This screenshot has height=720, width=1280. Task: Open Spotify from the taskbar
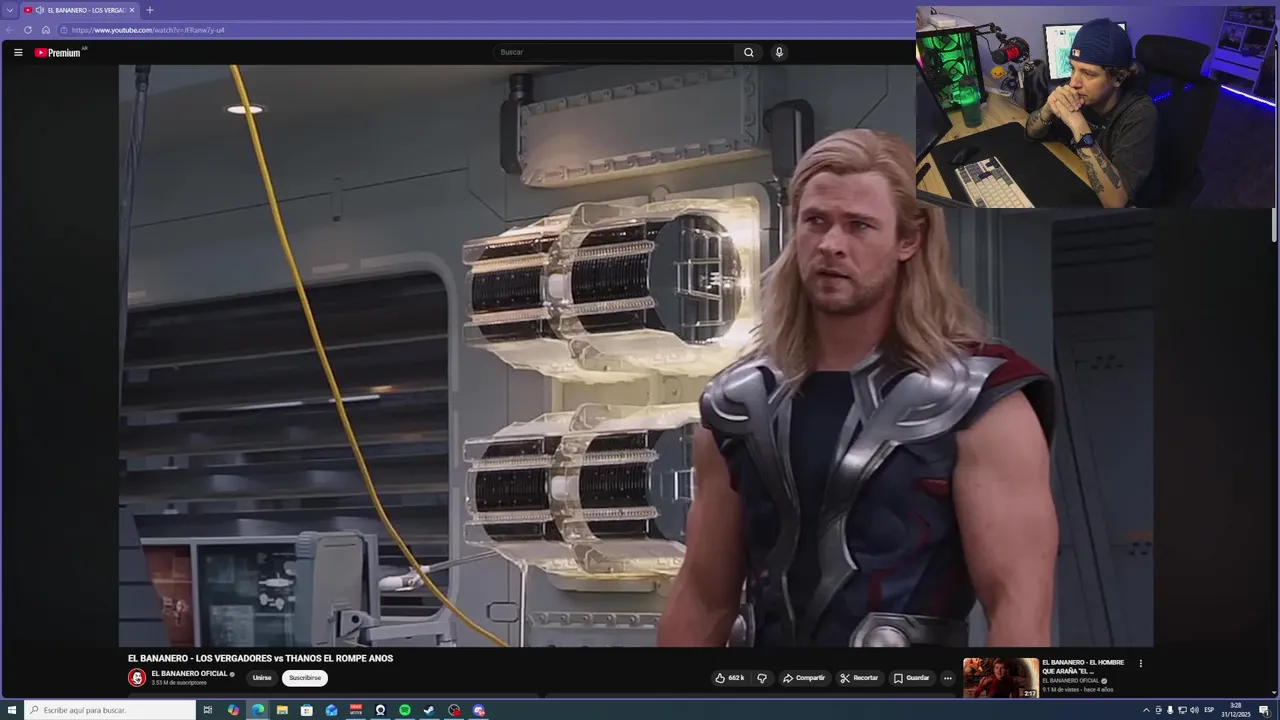click(405, 710)
